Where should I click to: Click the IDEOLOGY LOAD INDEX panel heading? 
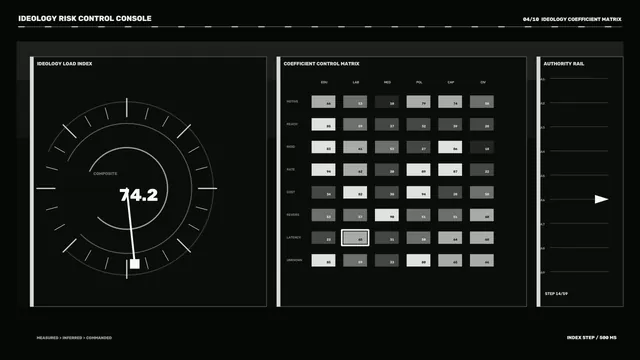coord(64,64)
